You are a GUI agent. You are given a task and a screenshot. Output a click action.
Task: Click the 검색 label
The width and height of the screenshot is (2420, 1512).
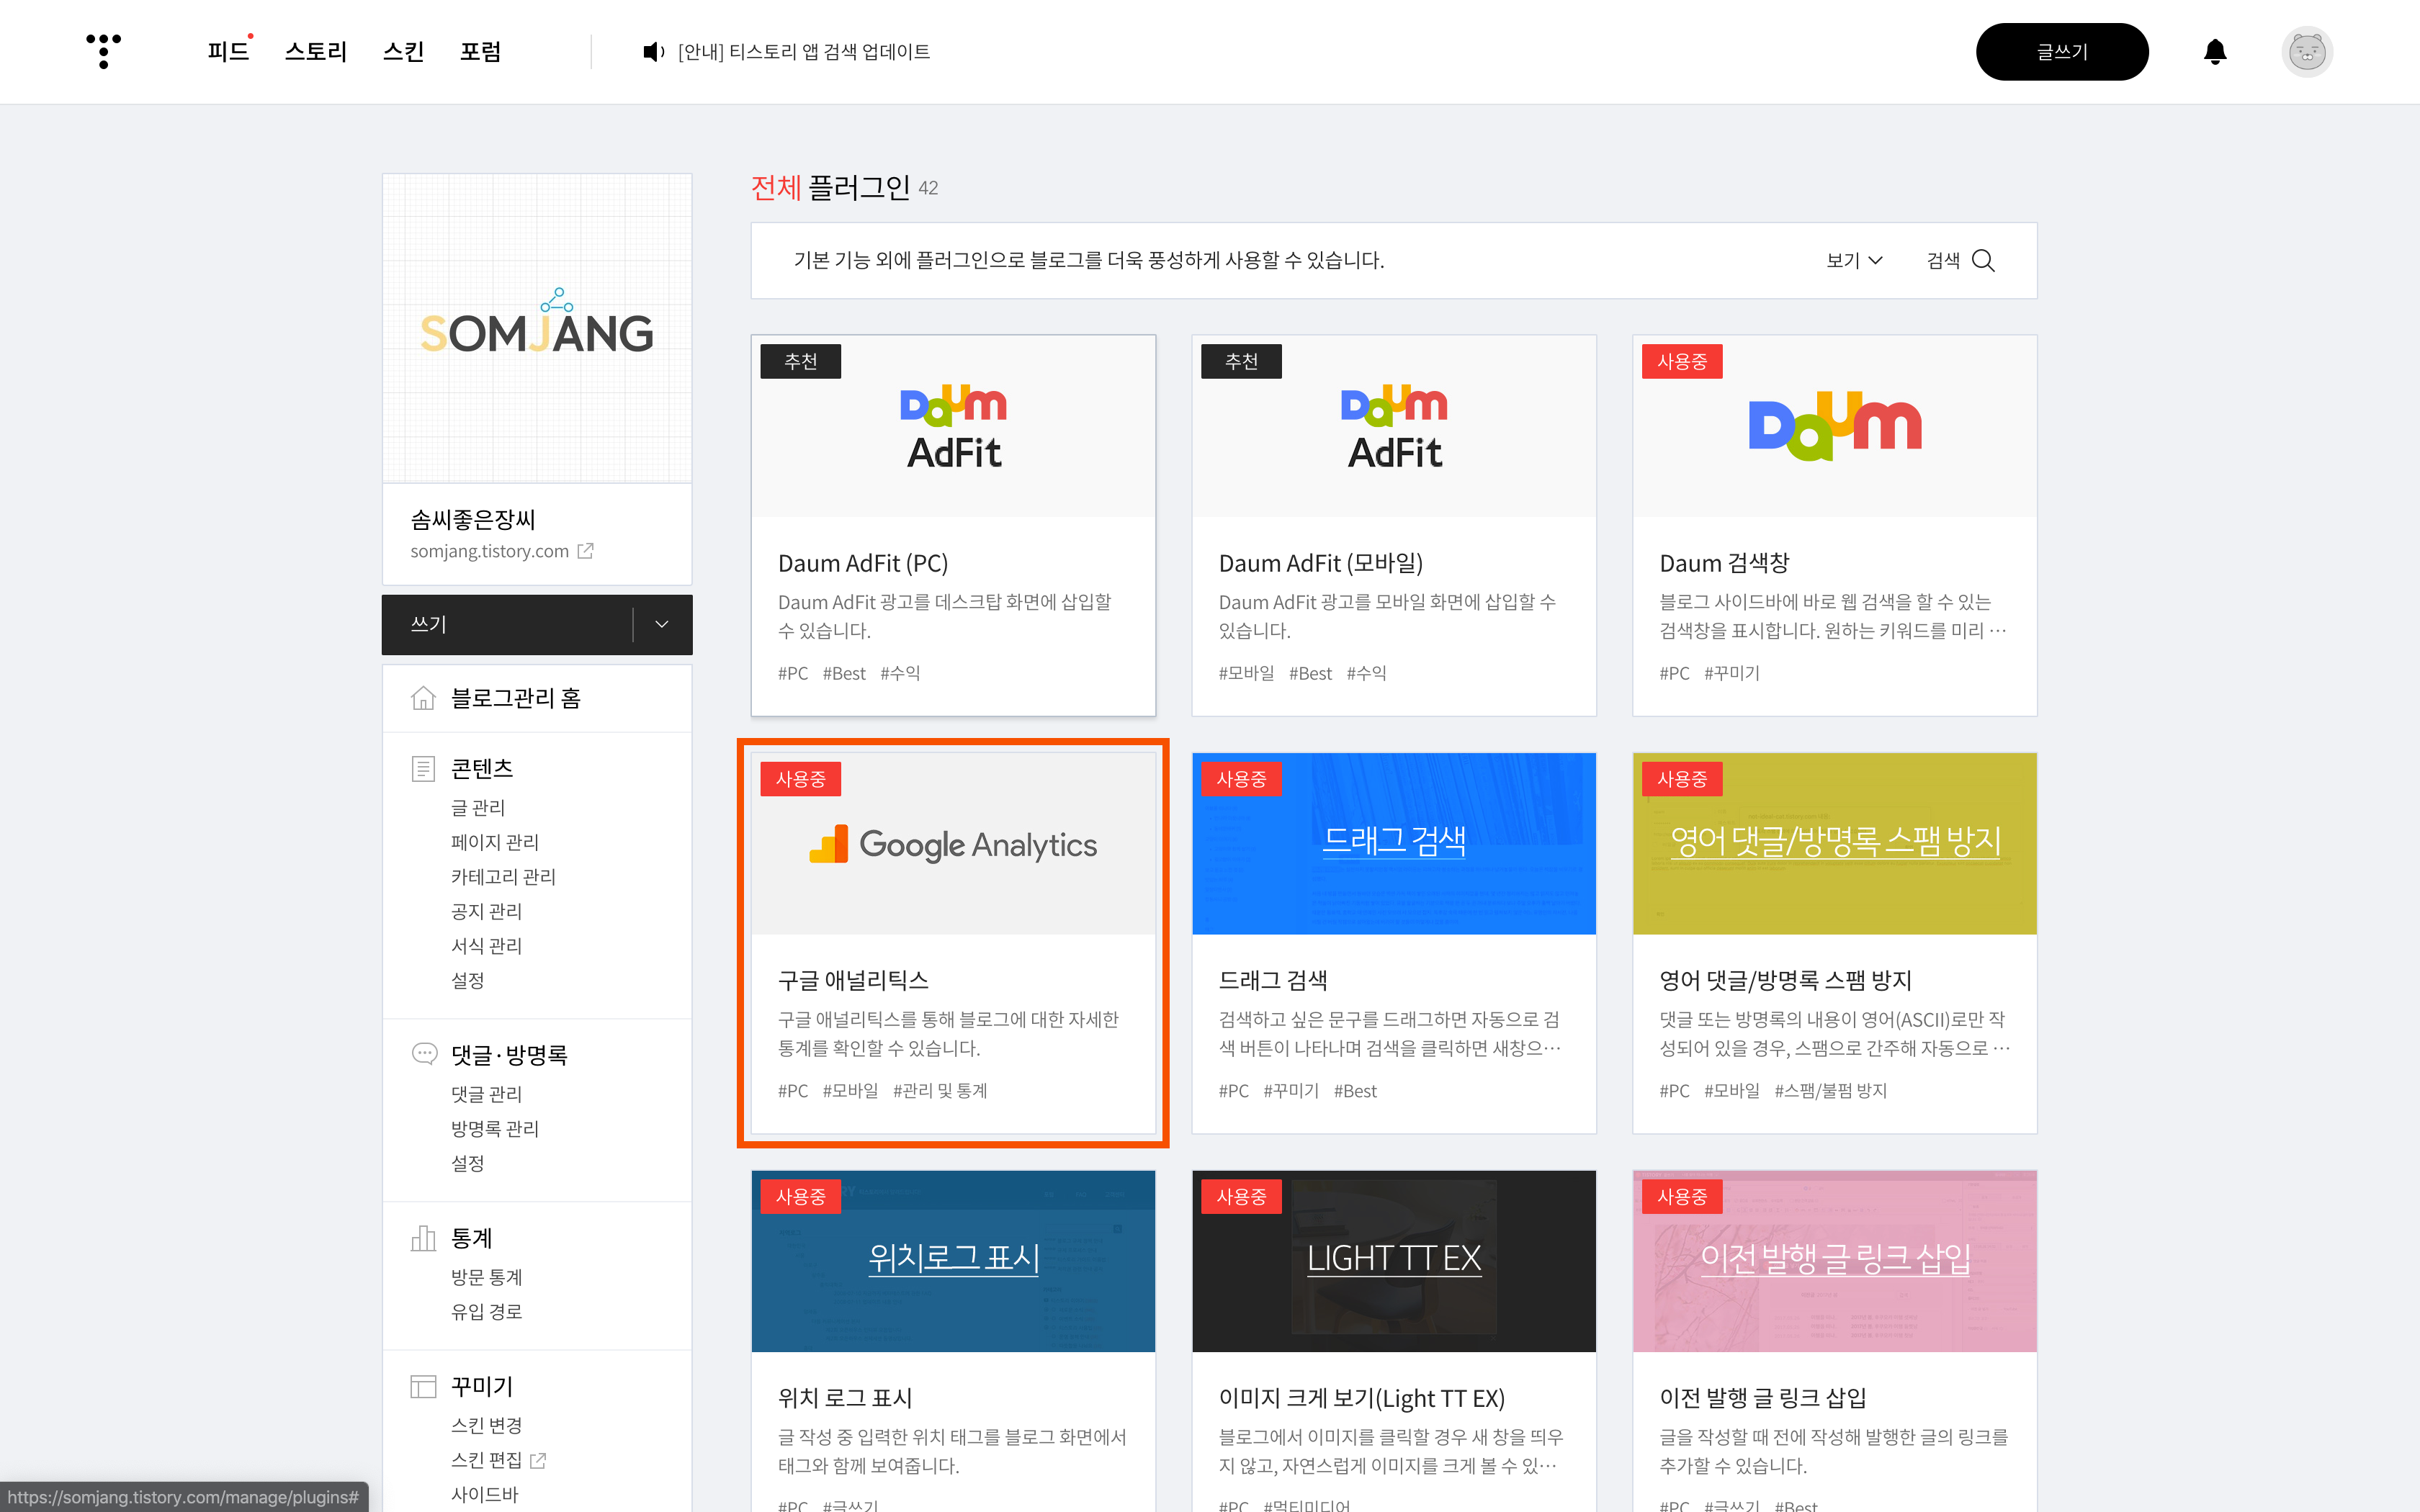coord(1943,260)
